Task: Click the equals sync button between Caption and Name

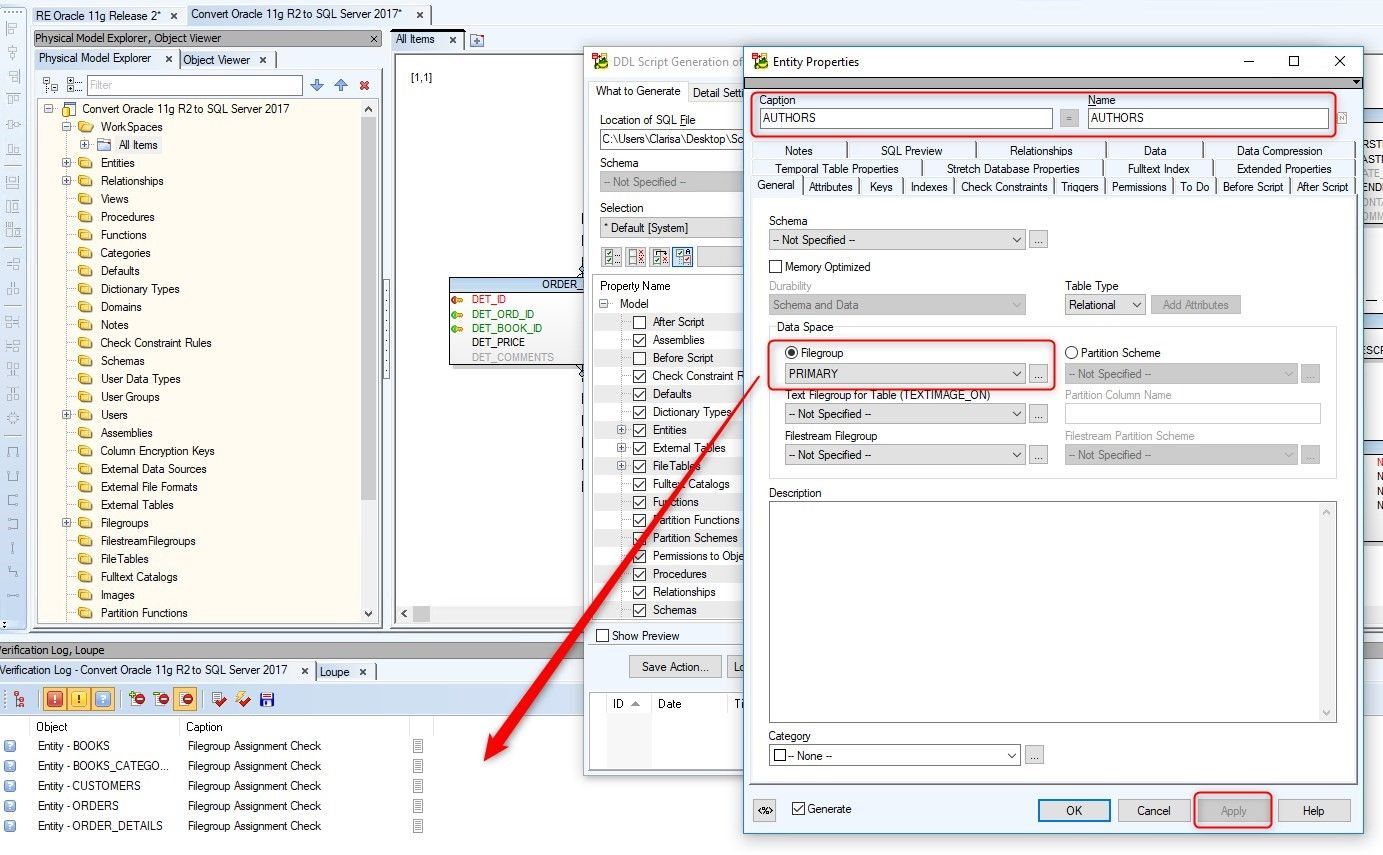Action: 1069,118
